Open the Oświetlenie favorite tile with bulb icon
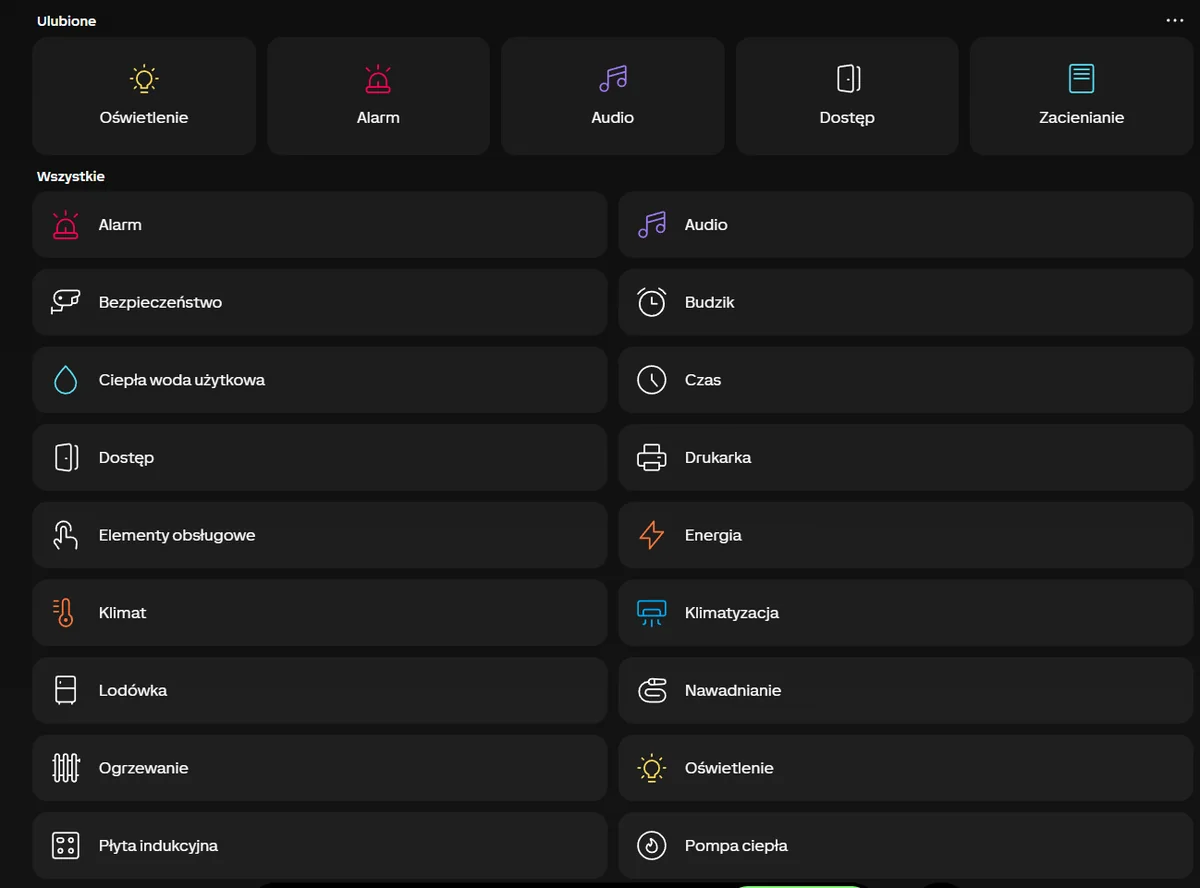The height and width of the screenshot is (888, 1200). [144, 96]
